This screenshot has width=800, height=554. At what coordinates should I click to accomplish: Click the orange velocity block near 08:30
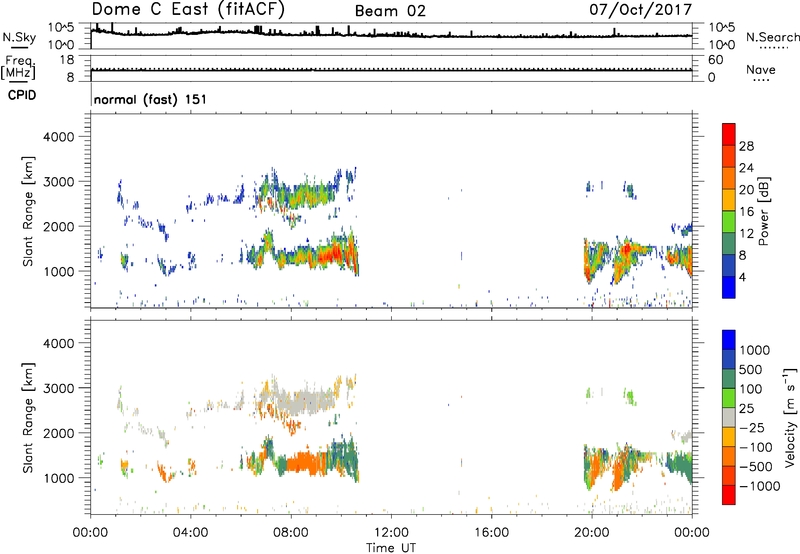(x=305, y=462)
